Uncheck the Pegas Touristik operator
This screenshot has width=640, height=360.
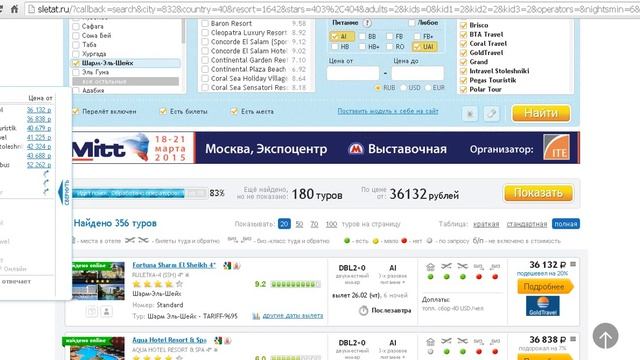(x=463, y=80)
